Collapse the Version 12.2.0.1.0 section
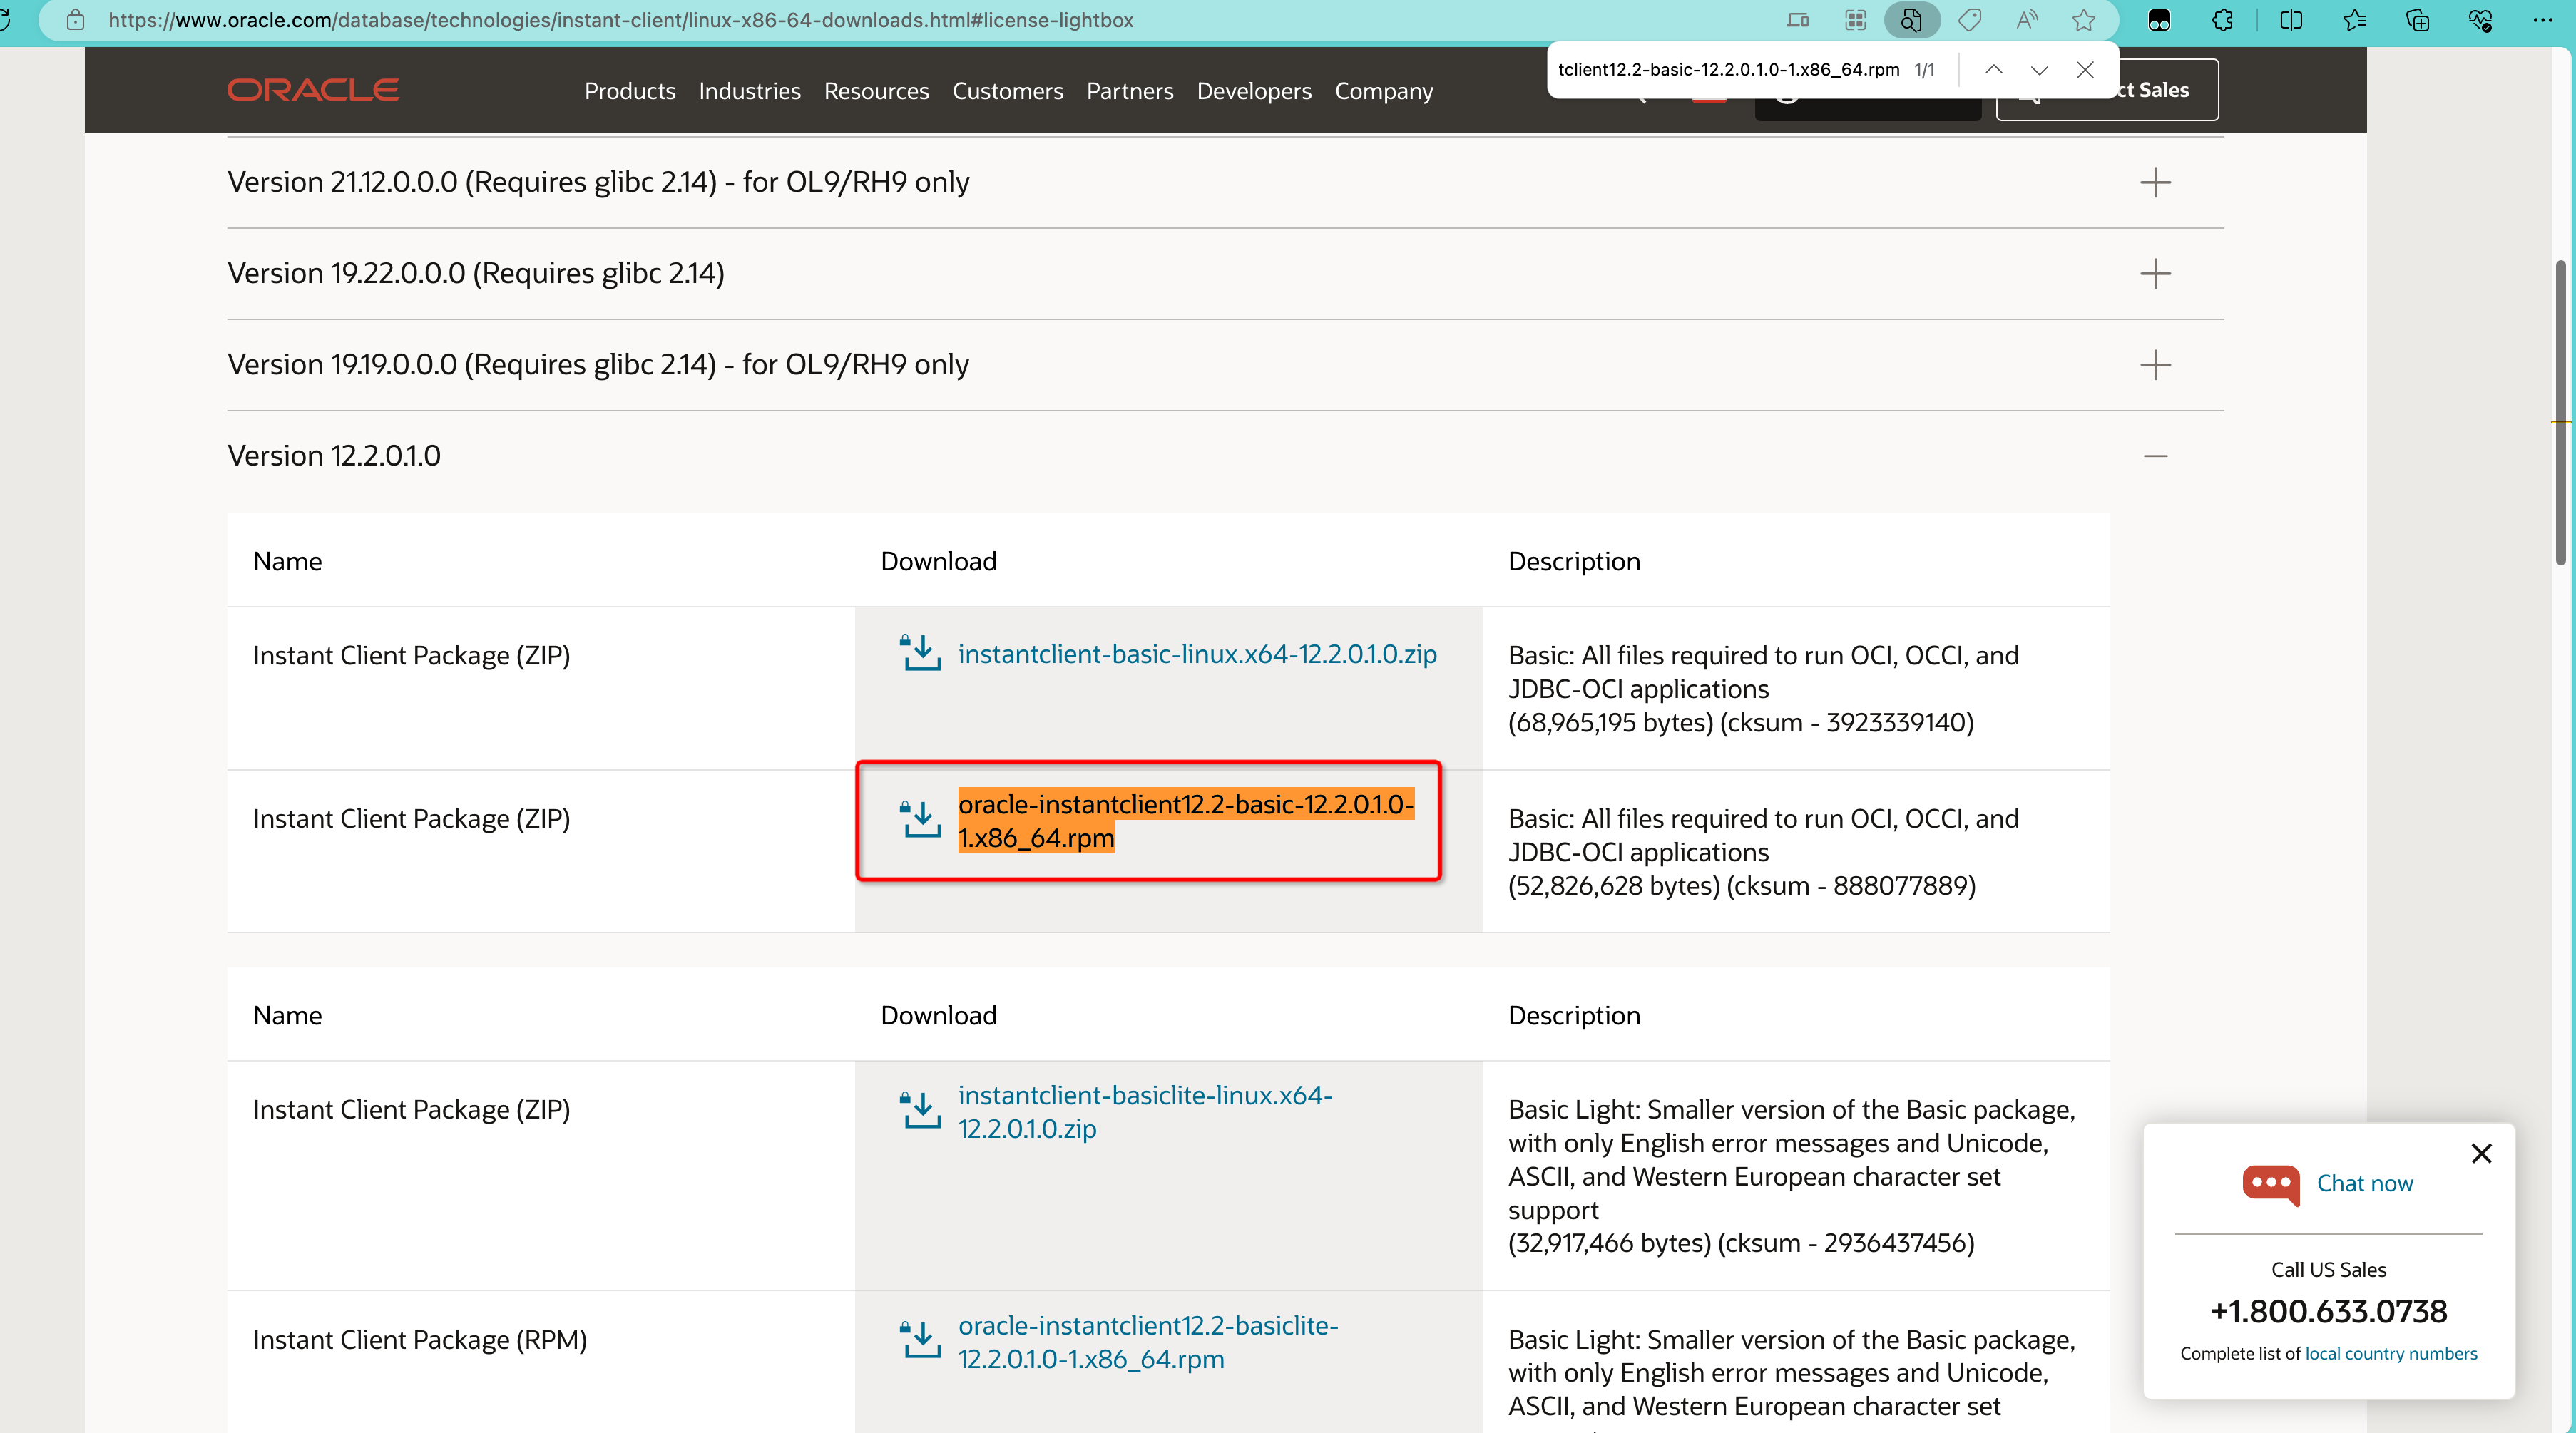 2155,456
